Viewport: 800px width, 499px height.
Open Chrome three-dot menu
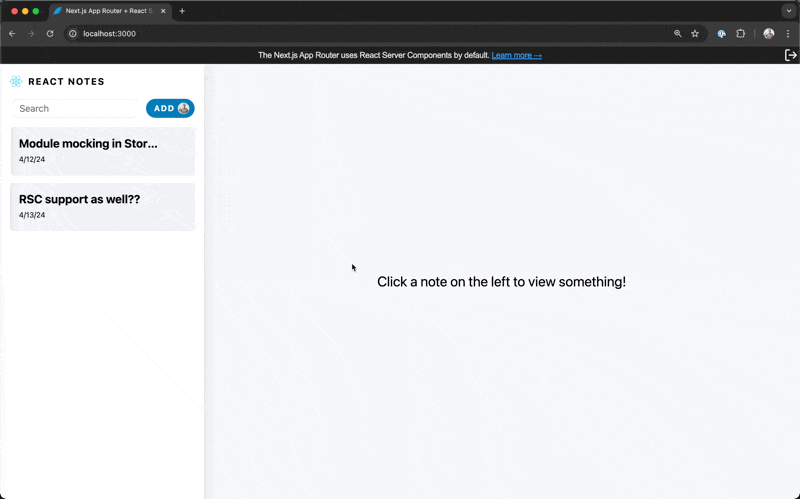pos(788,34)
